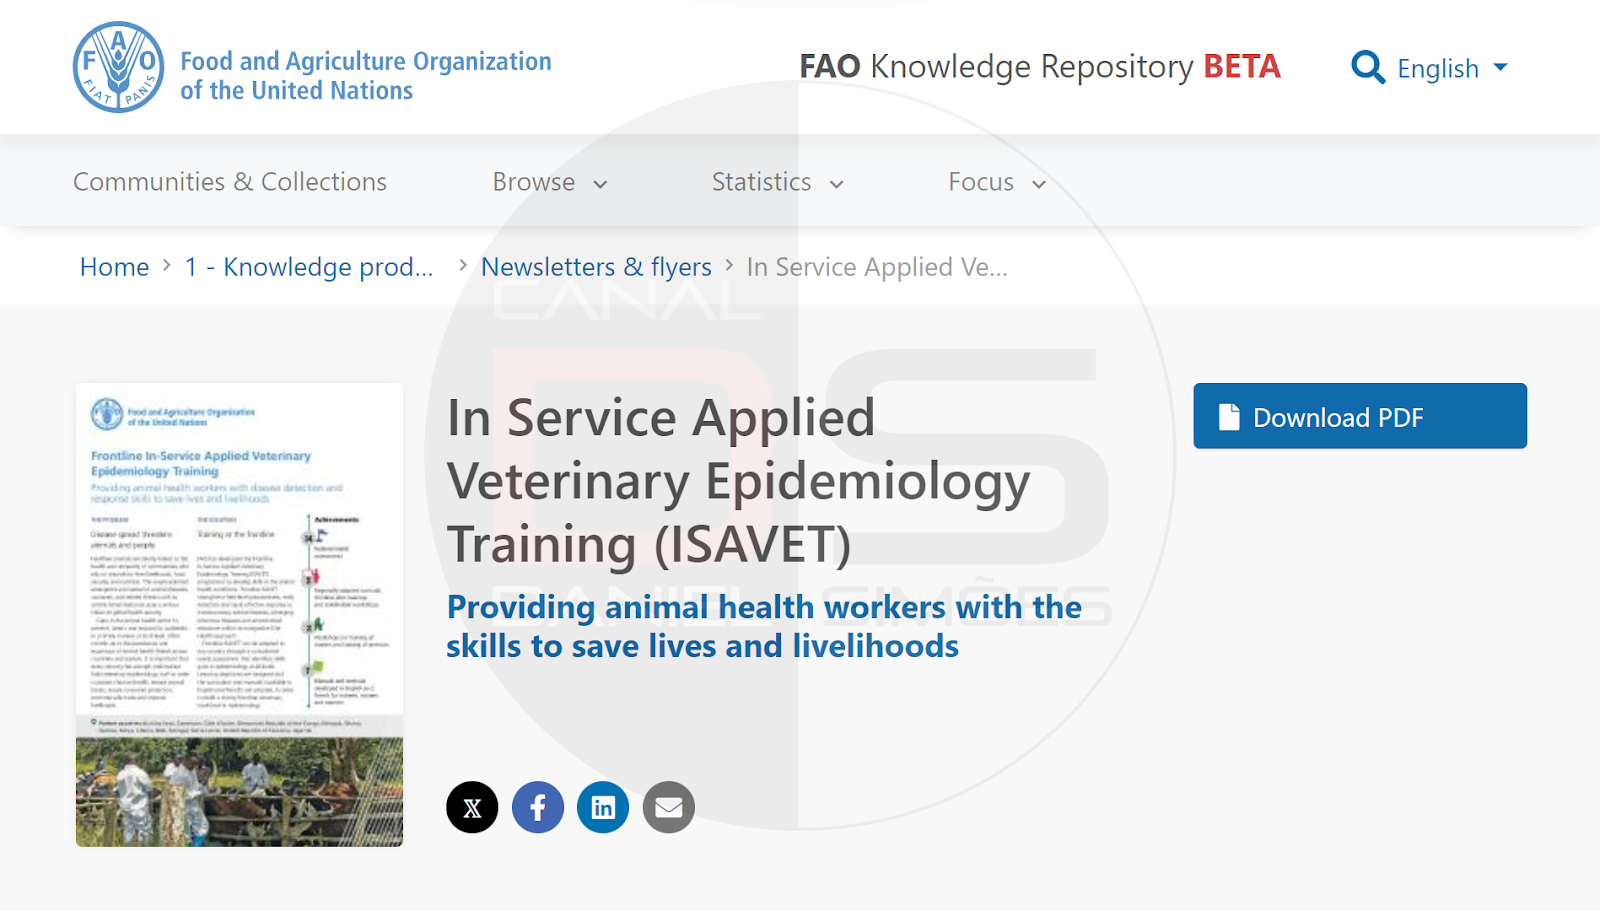Image resolution: width=1600 pixels, height=911 pixels.
Task: Open the '1 - Knowledge prod...' breadcrumb
Action: click(309, 267)
